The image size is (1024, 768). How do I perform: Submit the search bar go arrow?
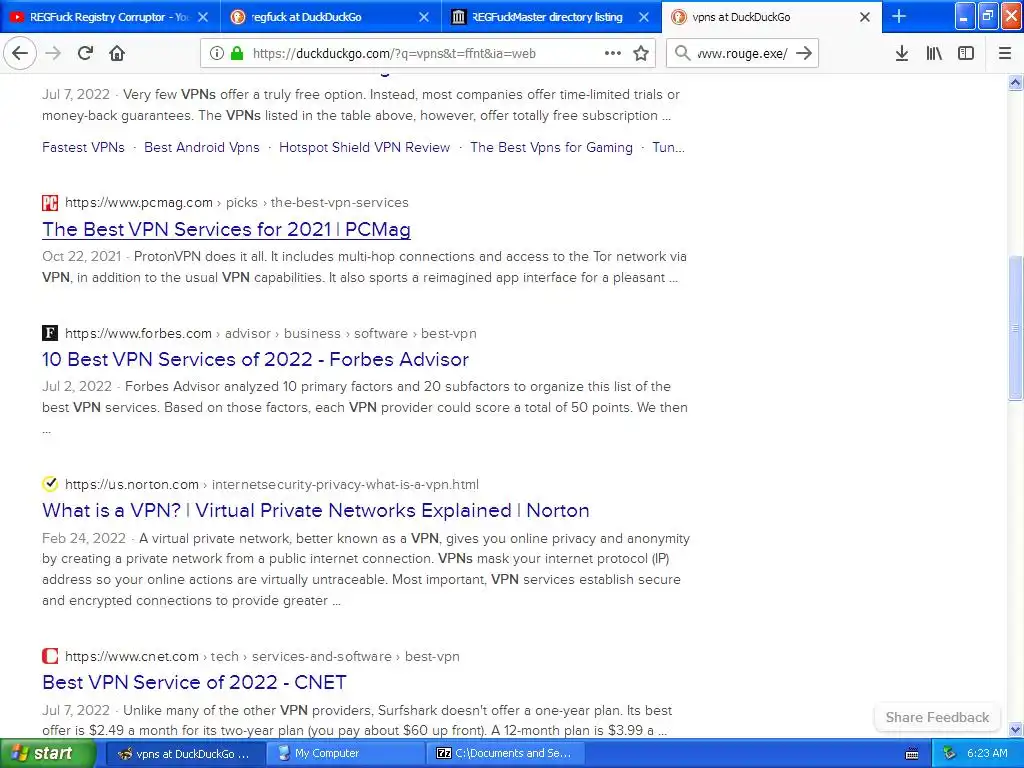[804, 54]
